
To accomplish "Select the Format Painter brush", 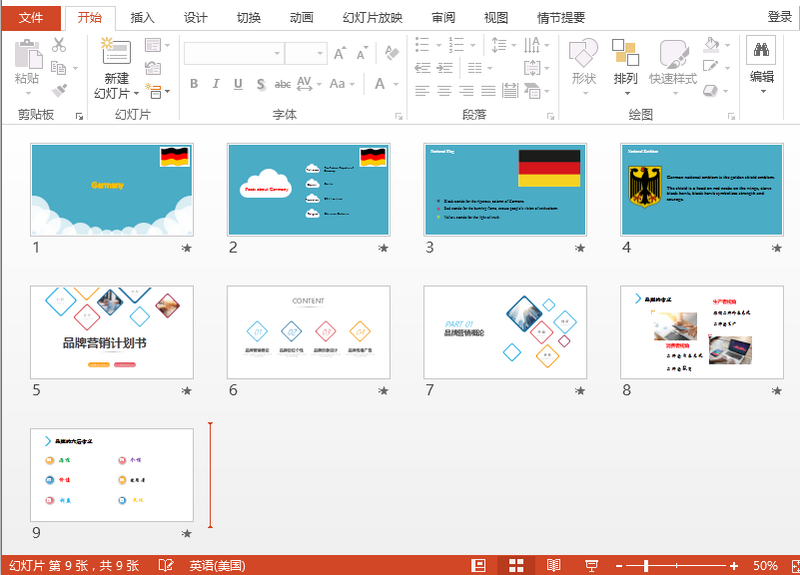I will (59, 90).
